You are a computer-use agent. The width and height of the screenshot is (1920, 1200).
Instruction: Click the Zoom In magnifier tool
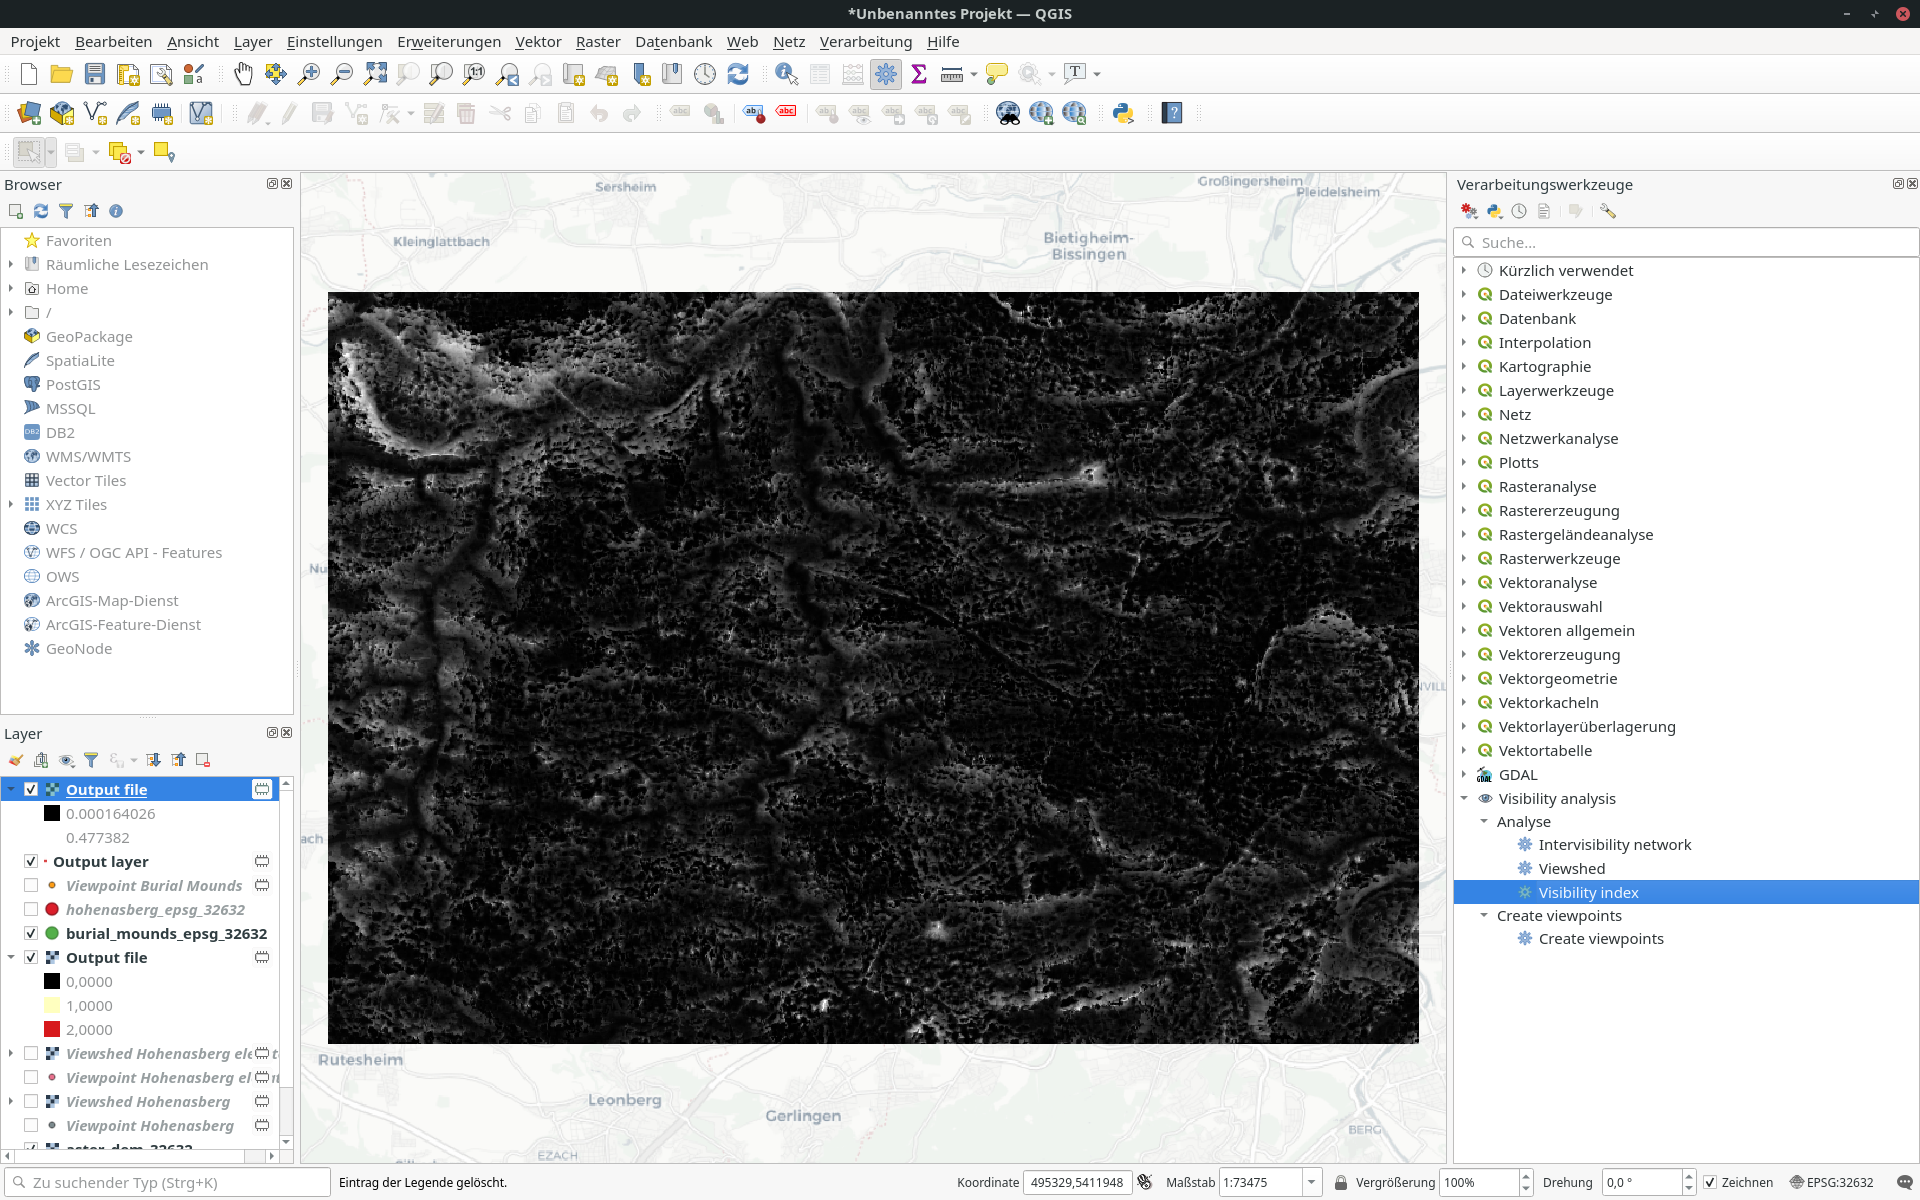[x=309, y=74]
